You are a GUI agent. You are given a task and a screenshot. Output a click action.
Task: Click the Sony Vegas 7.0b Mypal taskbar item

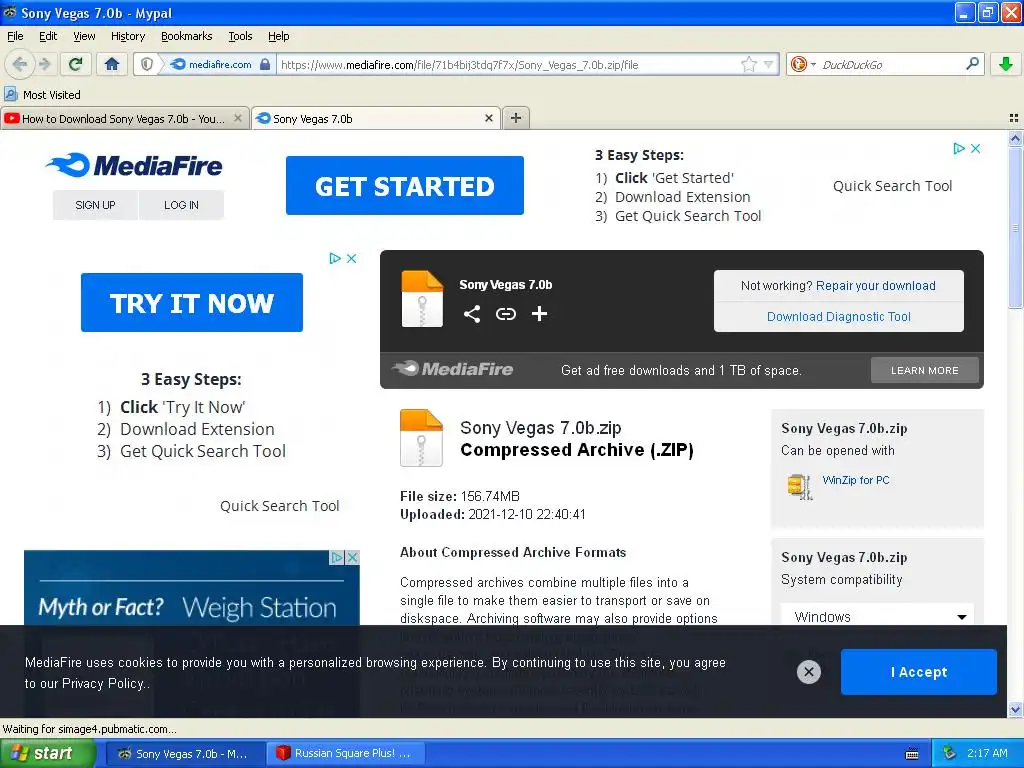(184, 754)
